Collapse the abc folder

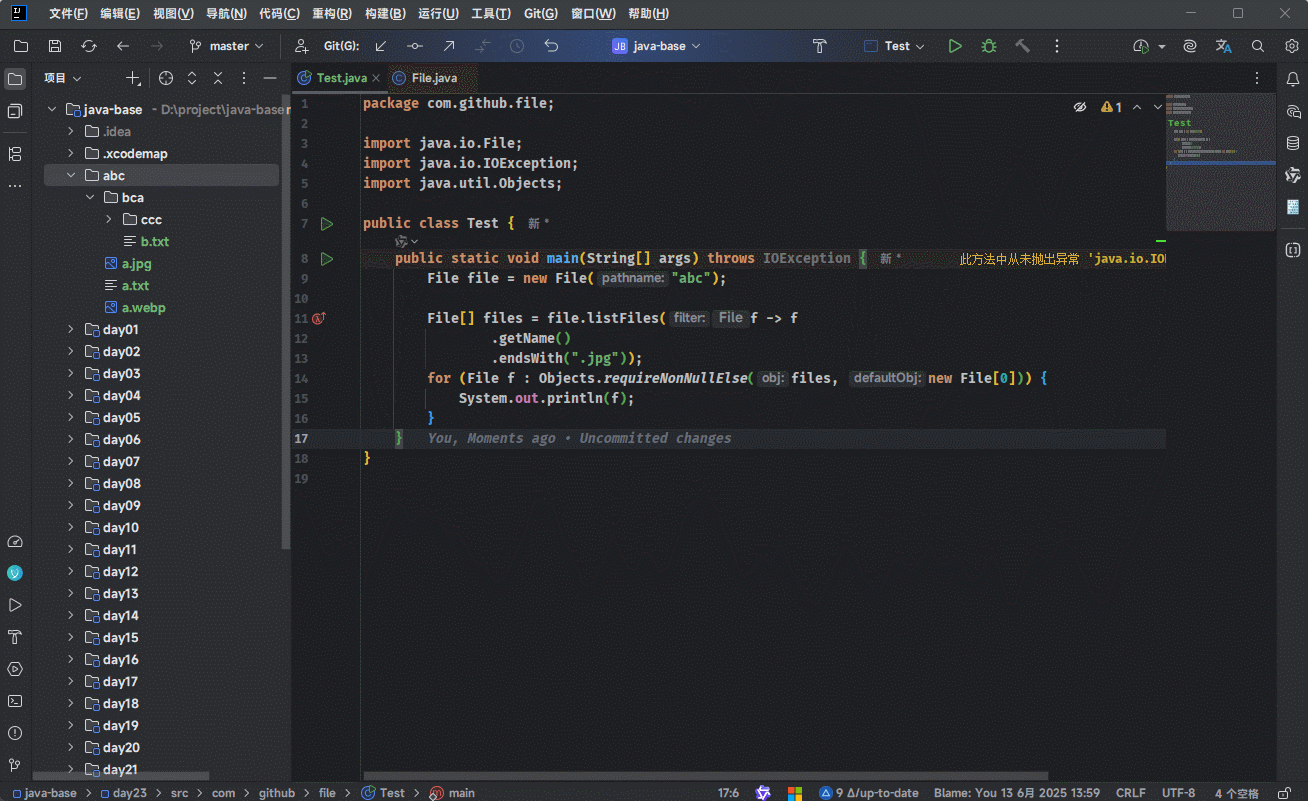(71, 176)
